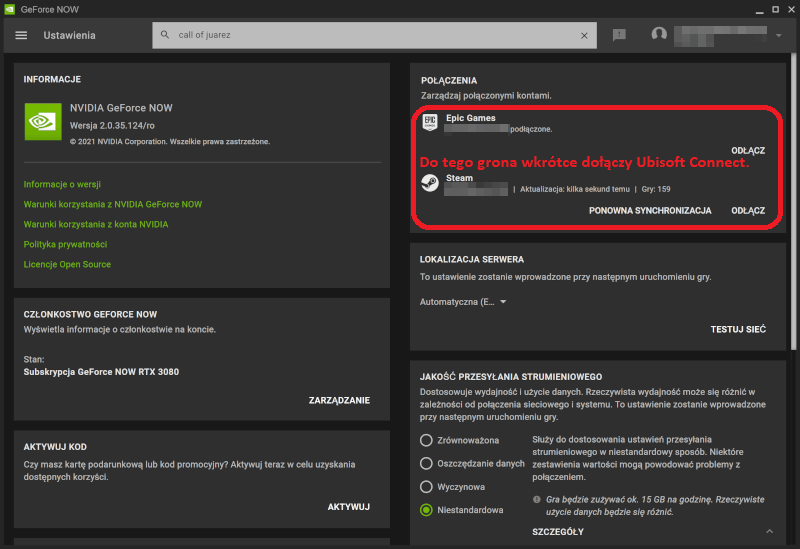Click the GeForce NOW title bar icon
The image size is (800, 549).
click(x=10, y=9)
